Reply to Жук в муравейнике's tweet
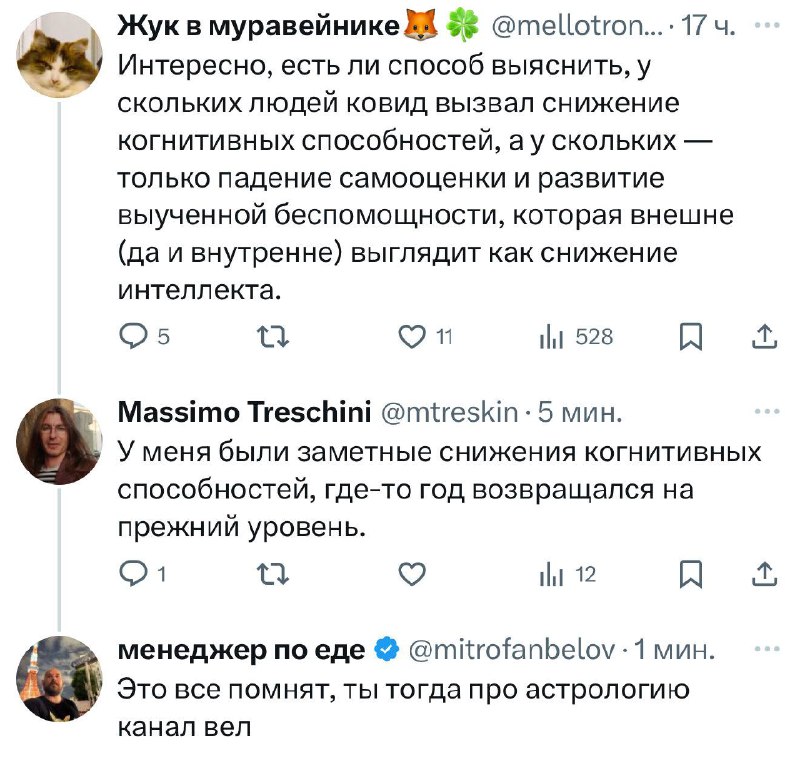The width and height of the screenshot is (800, 761). tap(132, 338)
